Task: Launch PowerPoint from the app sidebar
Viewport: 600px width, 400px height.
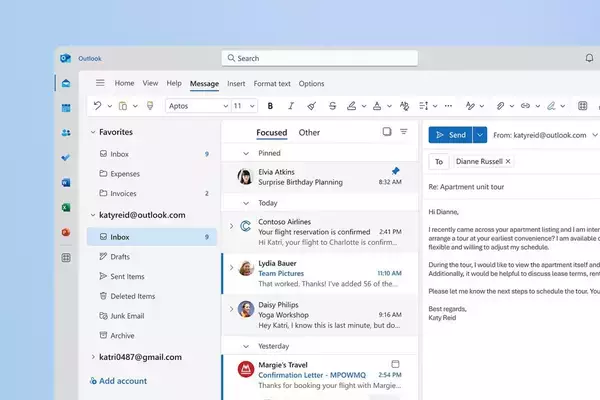Action: [66, 232]
